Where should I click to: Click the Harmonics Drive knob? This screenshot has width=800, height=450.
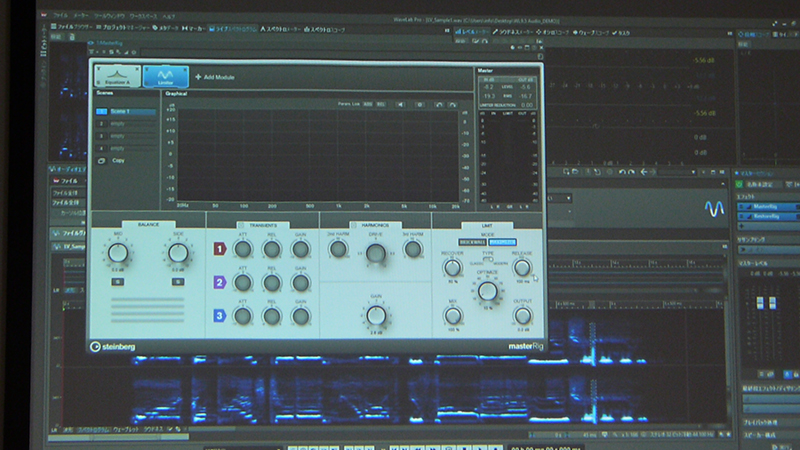click(x=374, y=254)
